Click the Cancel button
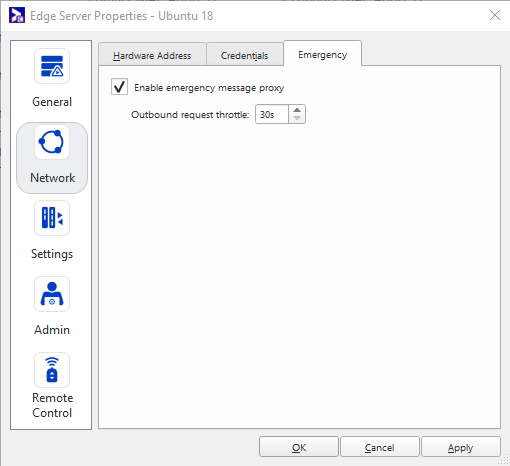This screenshot has height=466, width=510. pyautogui.click(x=380, y=447)
